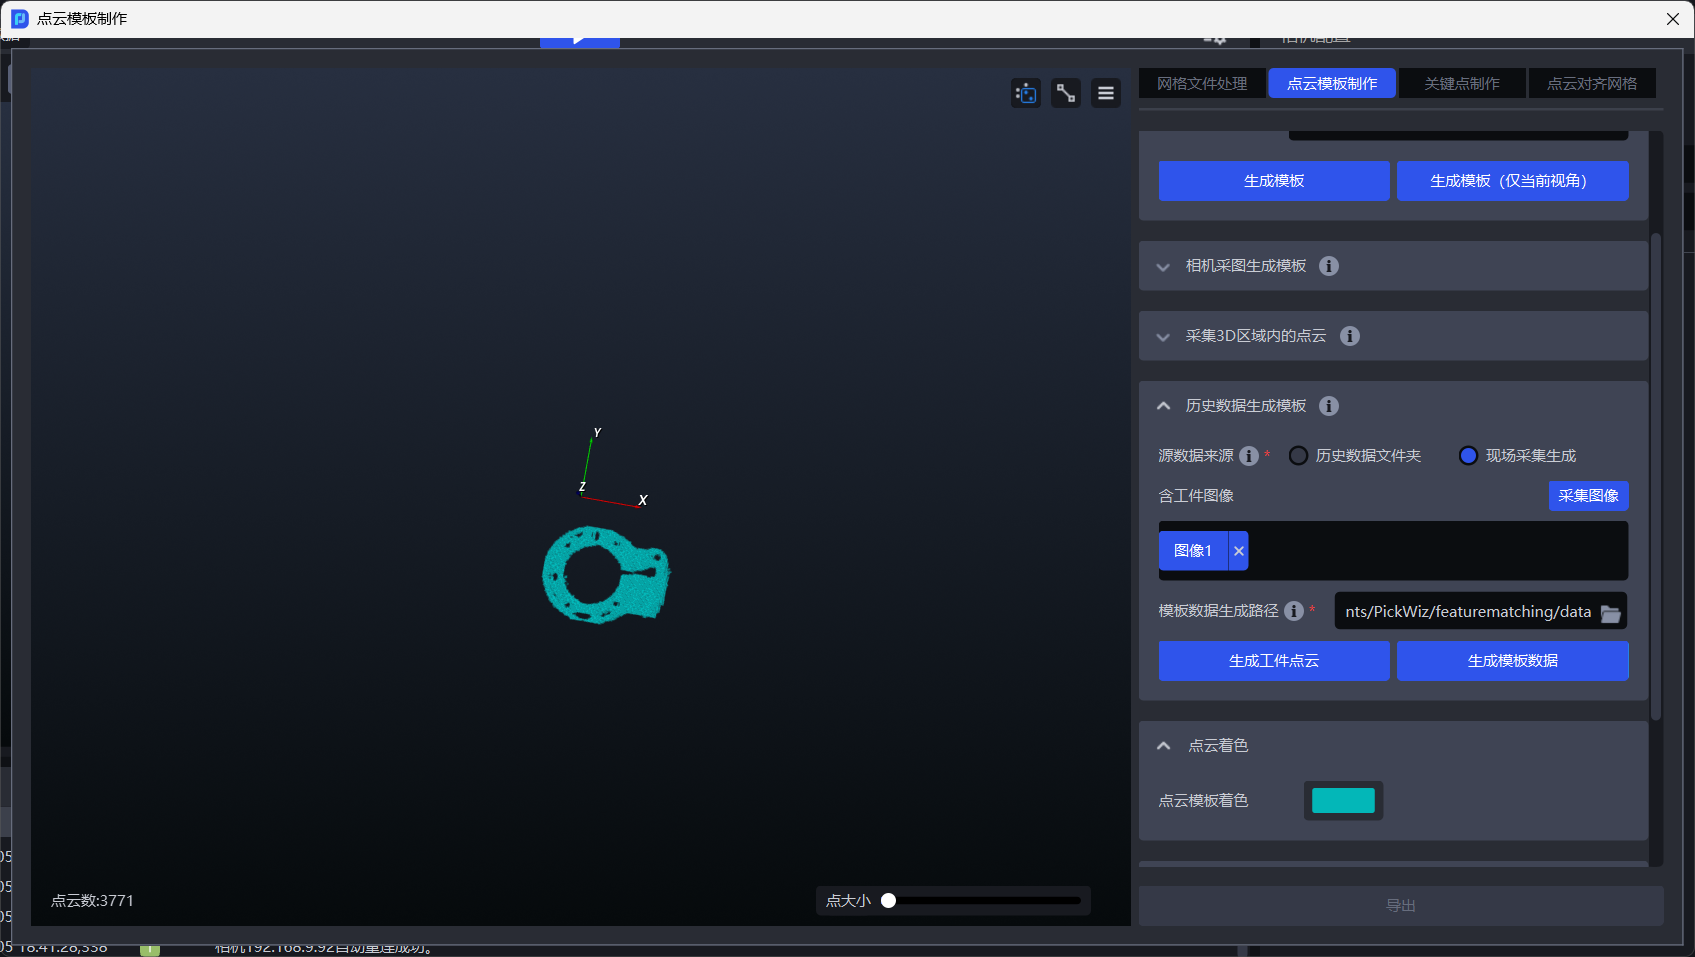This screenshot has height=957, width=1695.
Task: Switch to the 网格文件处理 tab
Action: 1202,84
